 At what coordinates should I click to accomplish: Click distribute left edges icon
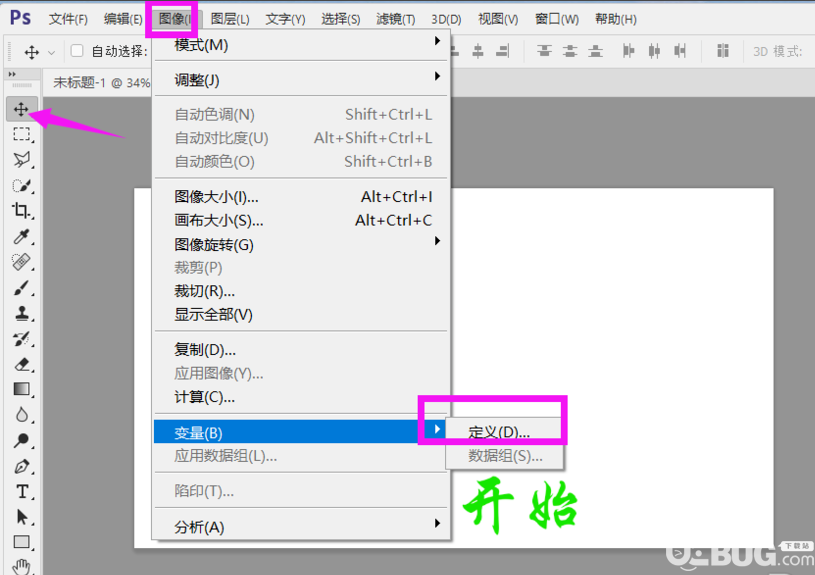(x=628, y=51)
